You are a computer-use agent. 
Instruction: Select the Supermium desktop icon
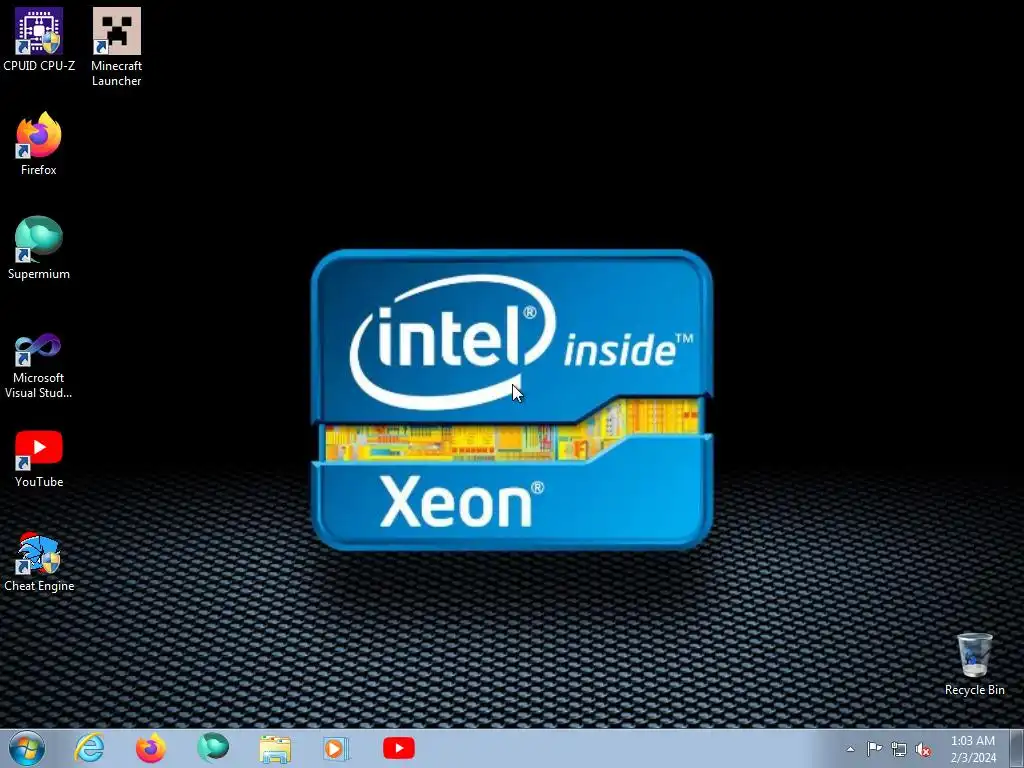click(x=39, y=248)
